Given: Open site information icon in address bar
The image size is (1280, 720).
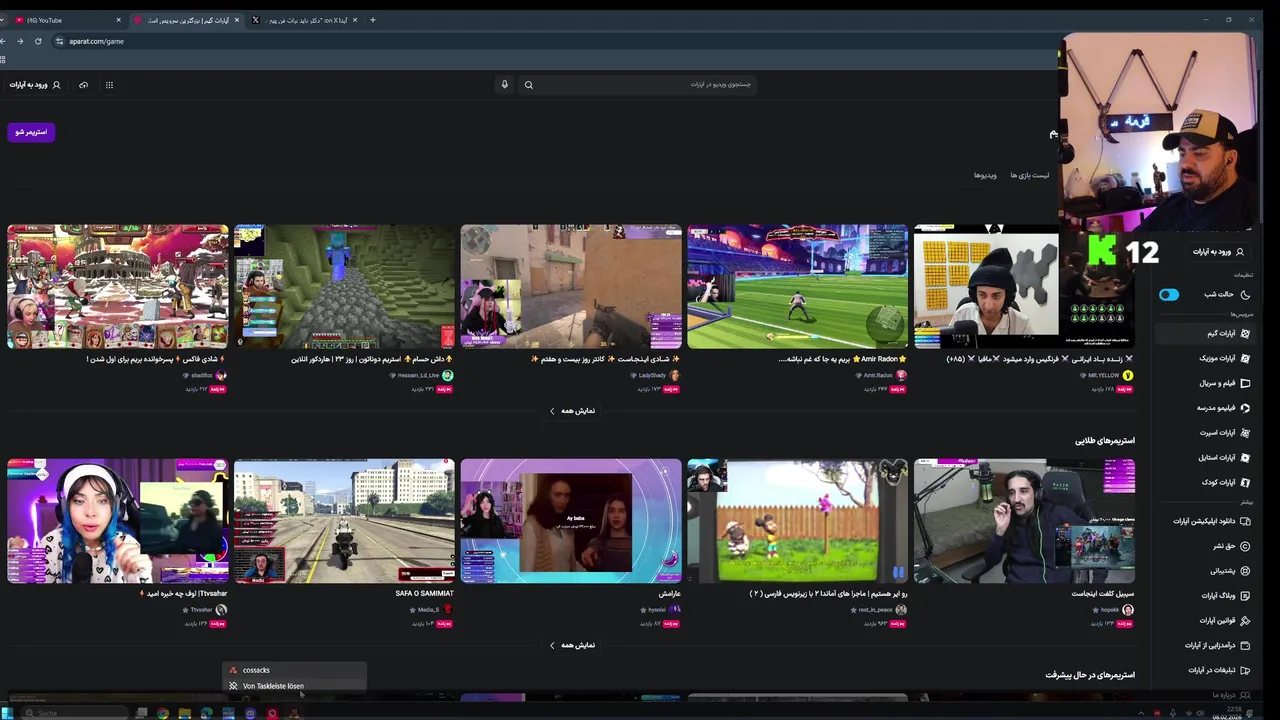Looking at the screenshot, I should click(59, 41).
